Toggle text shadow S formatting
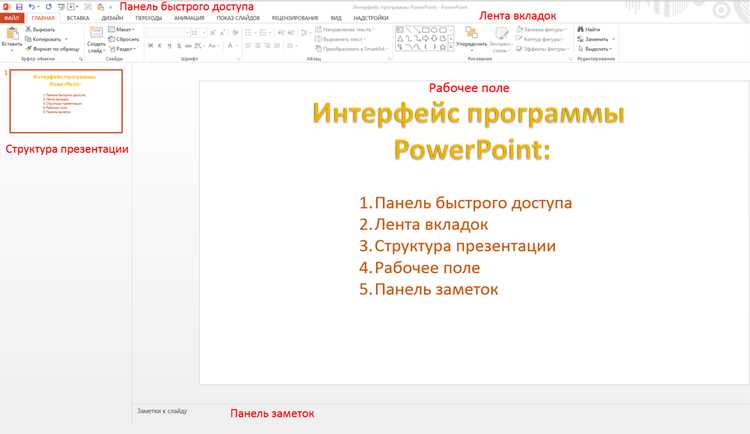This screenshot has width=750, height=434. point(179,46)
